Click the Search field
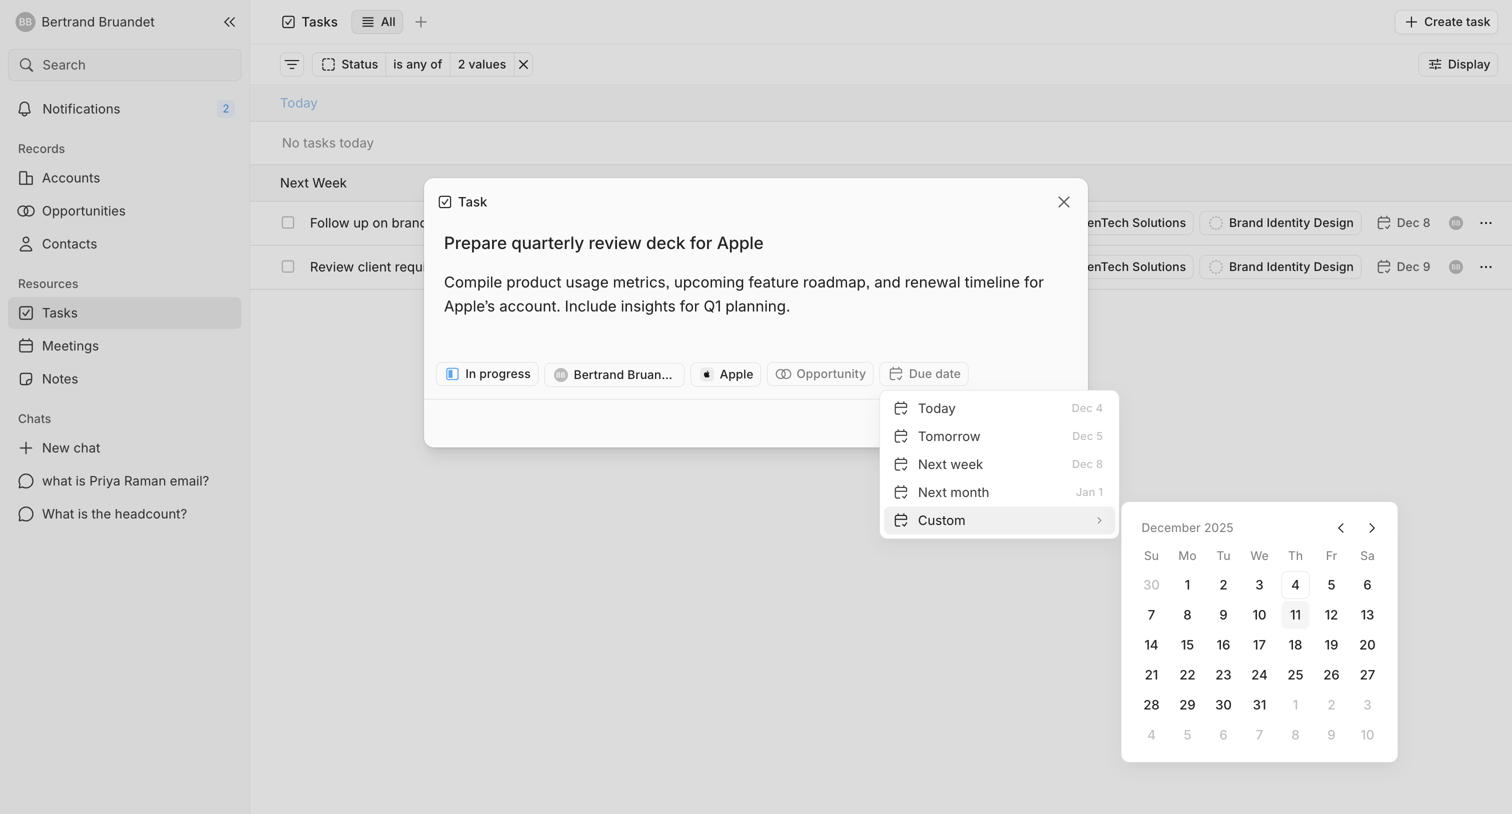The height and width of the screenshot is (814, 1512). coord(125,65)
